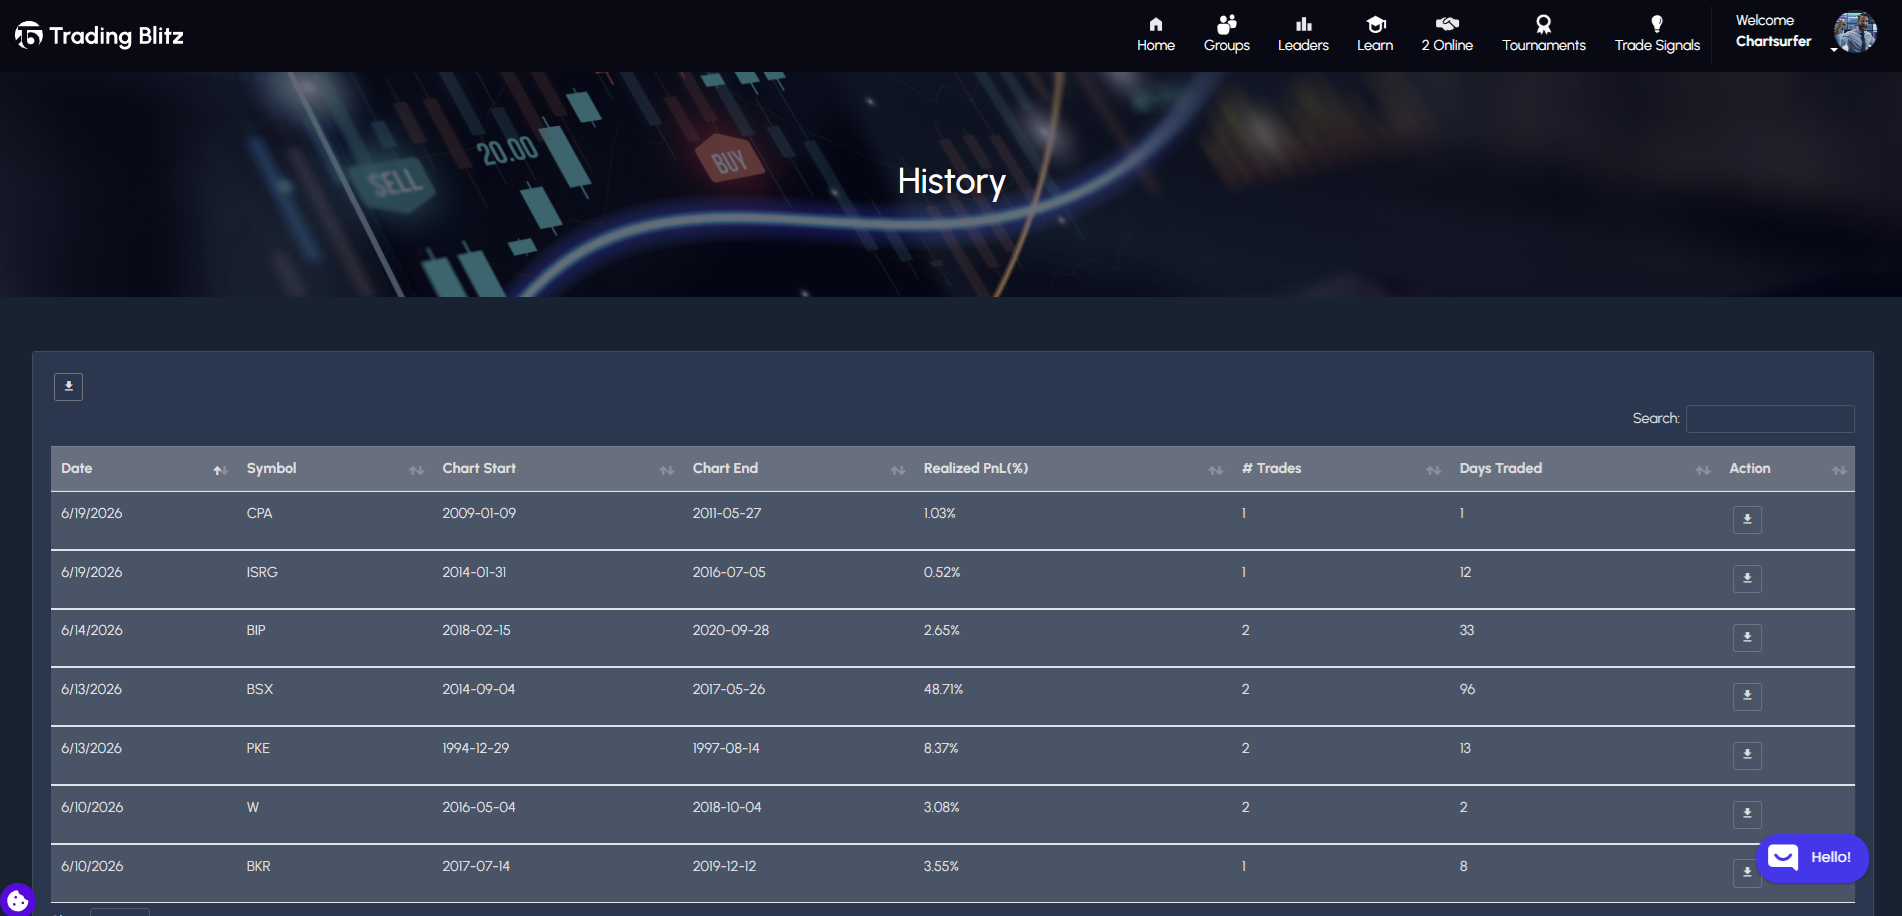
Task: Sort the table by Action column
Action: (1786, 468)
